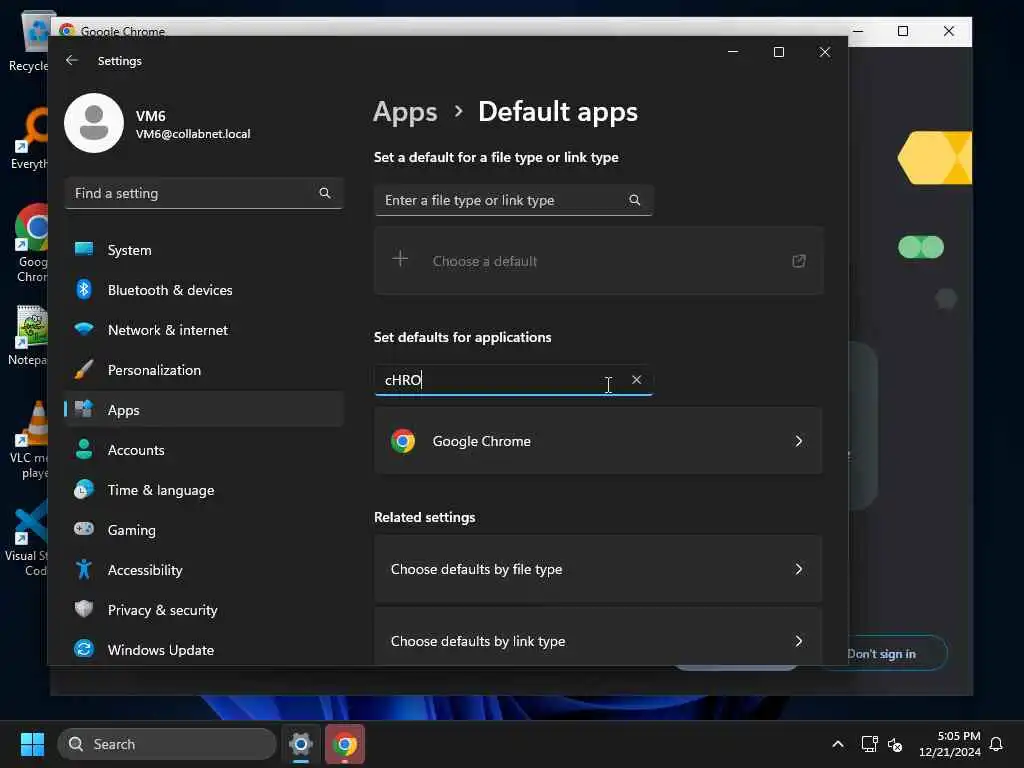Image resolution: width=1024 pixels, height=768 pixels.
Task: Switch to Google Chrome in the taskbar
Action: pyautogui.click(x=345, y=744)
